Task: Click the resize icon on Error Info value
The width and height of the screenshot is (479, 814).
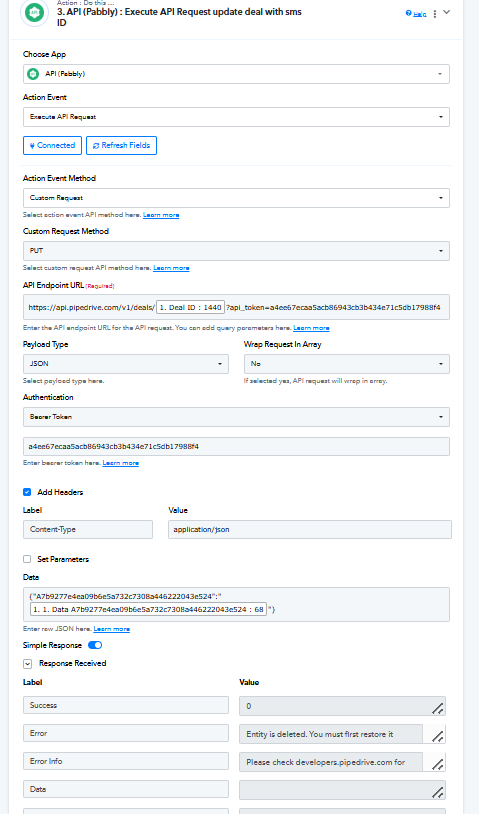Action: point(437,764)
